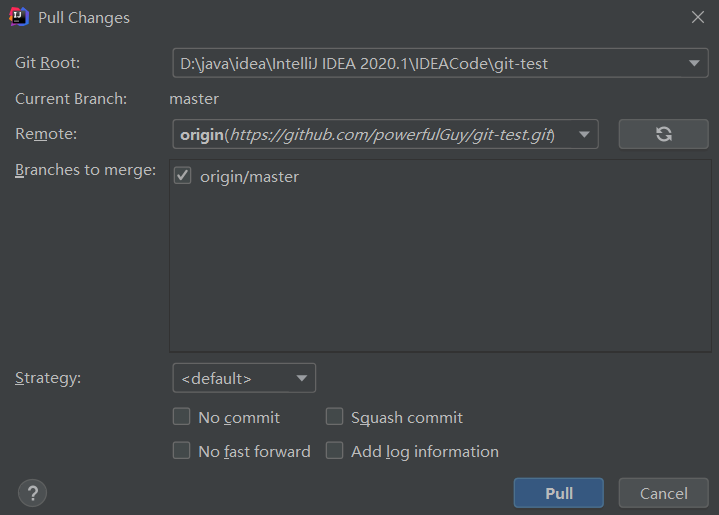Expand the Git Root dropdown arrow
This screenshot has width=719, height=515.
(695, 64)
